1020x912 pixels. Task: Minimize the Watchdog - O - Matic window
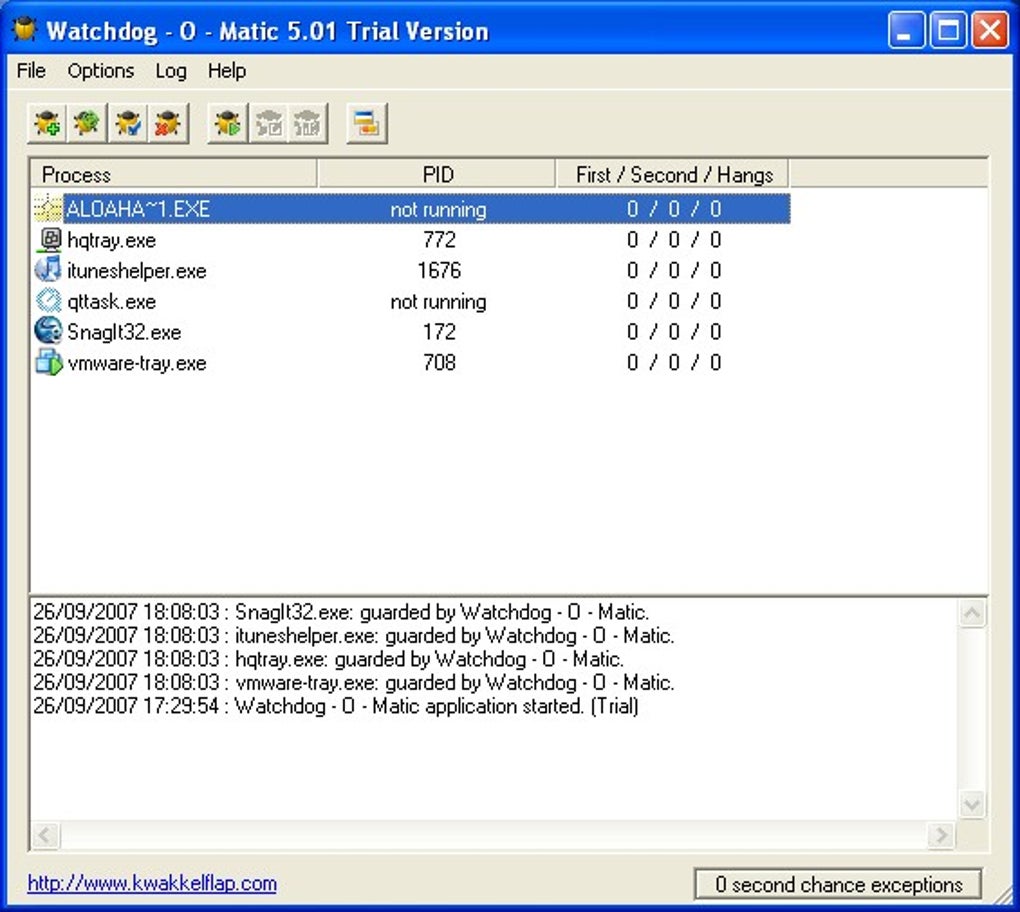click(906, 29)
